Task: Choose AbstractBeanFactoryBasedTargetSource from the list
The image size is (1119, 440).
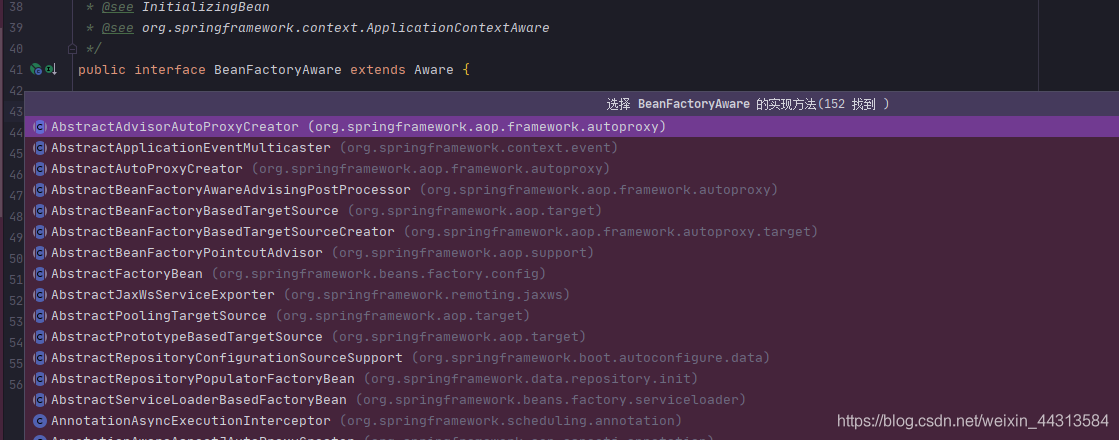Action: (194, 211)
